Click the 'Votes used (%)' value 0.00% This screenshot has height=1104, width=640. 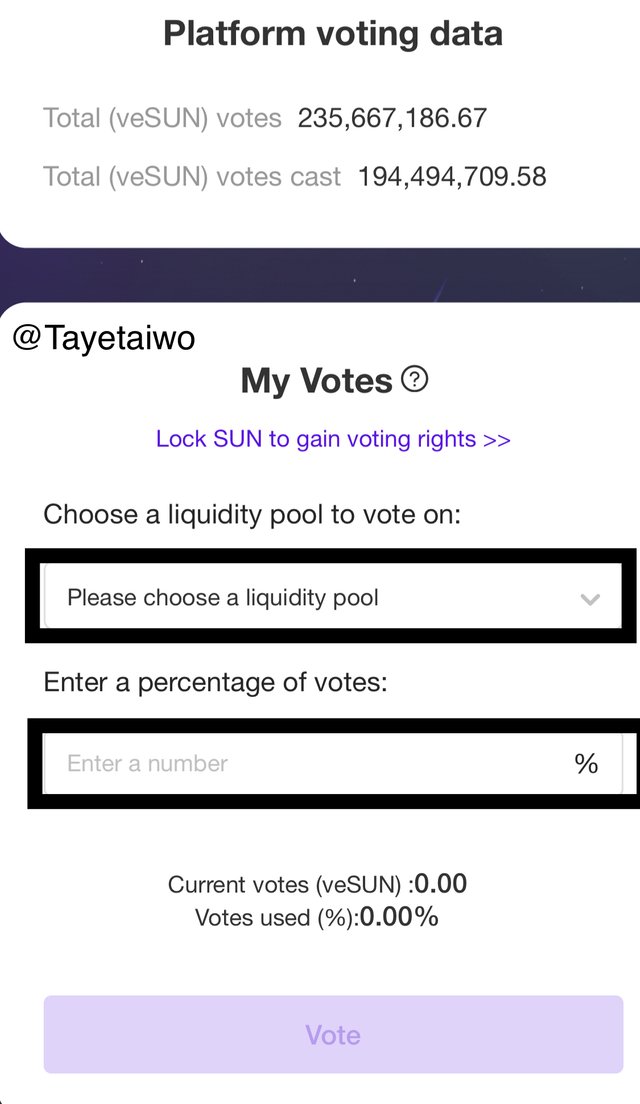click(398, 917)
